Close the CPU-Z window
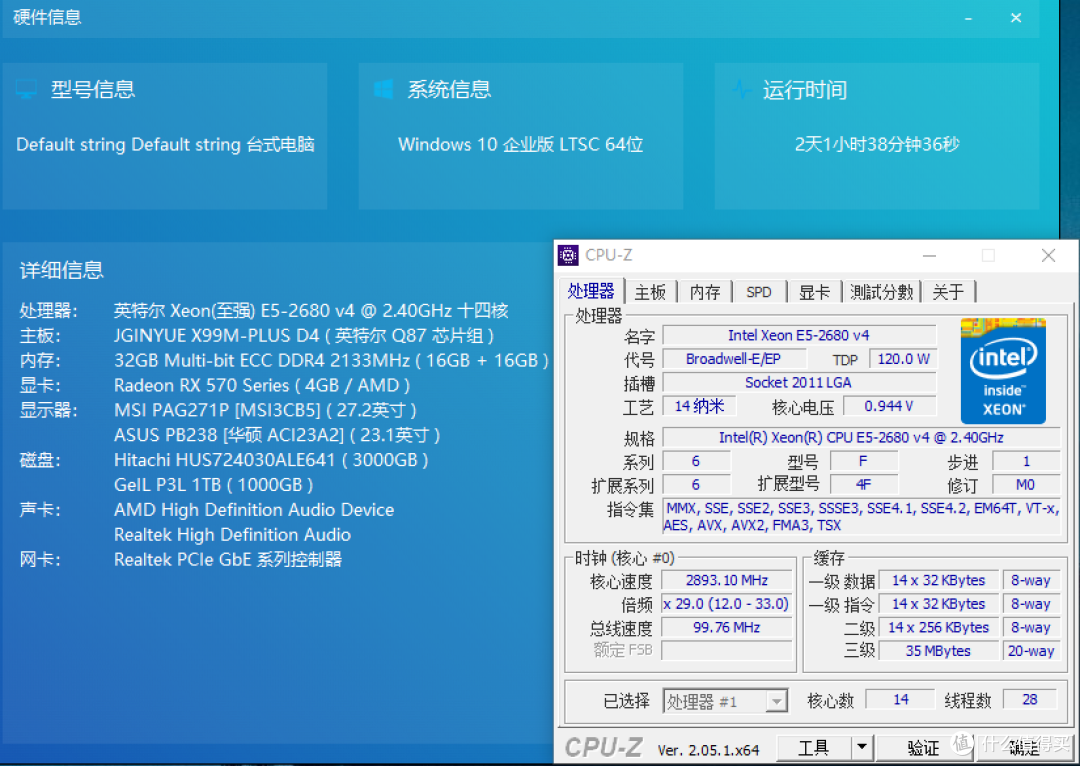The width and height of the screenshot is (1080, 766). tap(1048, 256)
